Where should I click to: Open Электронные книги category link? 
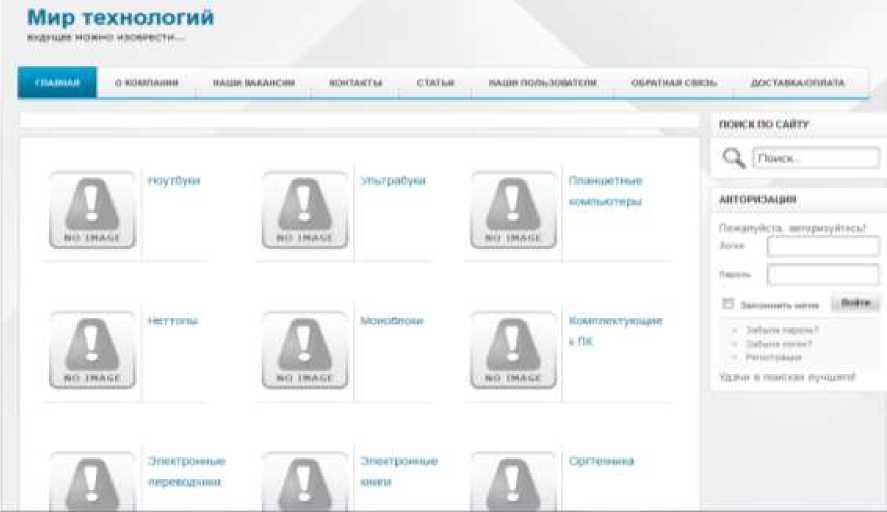(399, 471)
